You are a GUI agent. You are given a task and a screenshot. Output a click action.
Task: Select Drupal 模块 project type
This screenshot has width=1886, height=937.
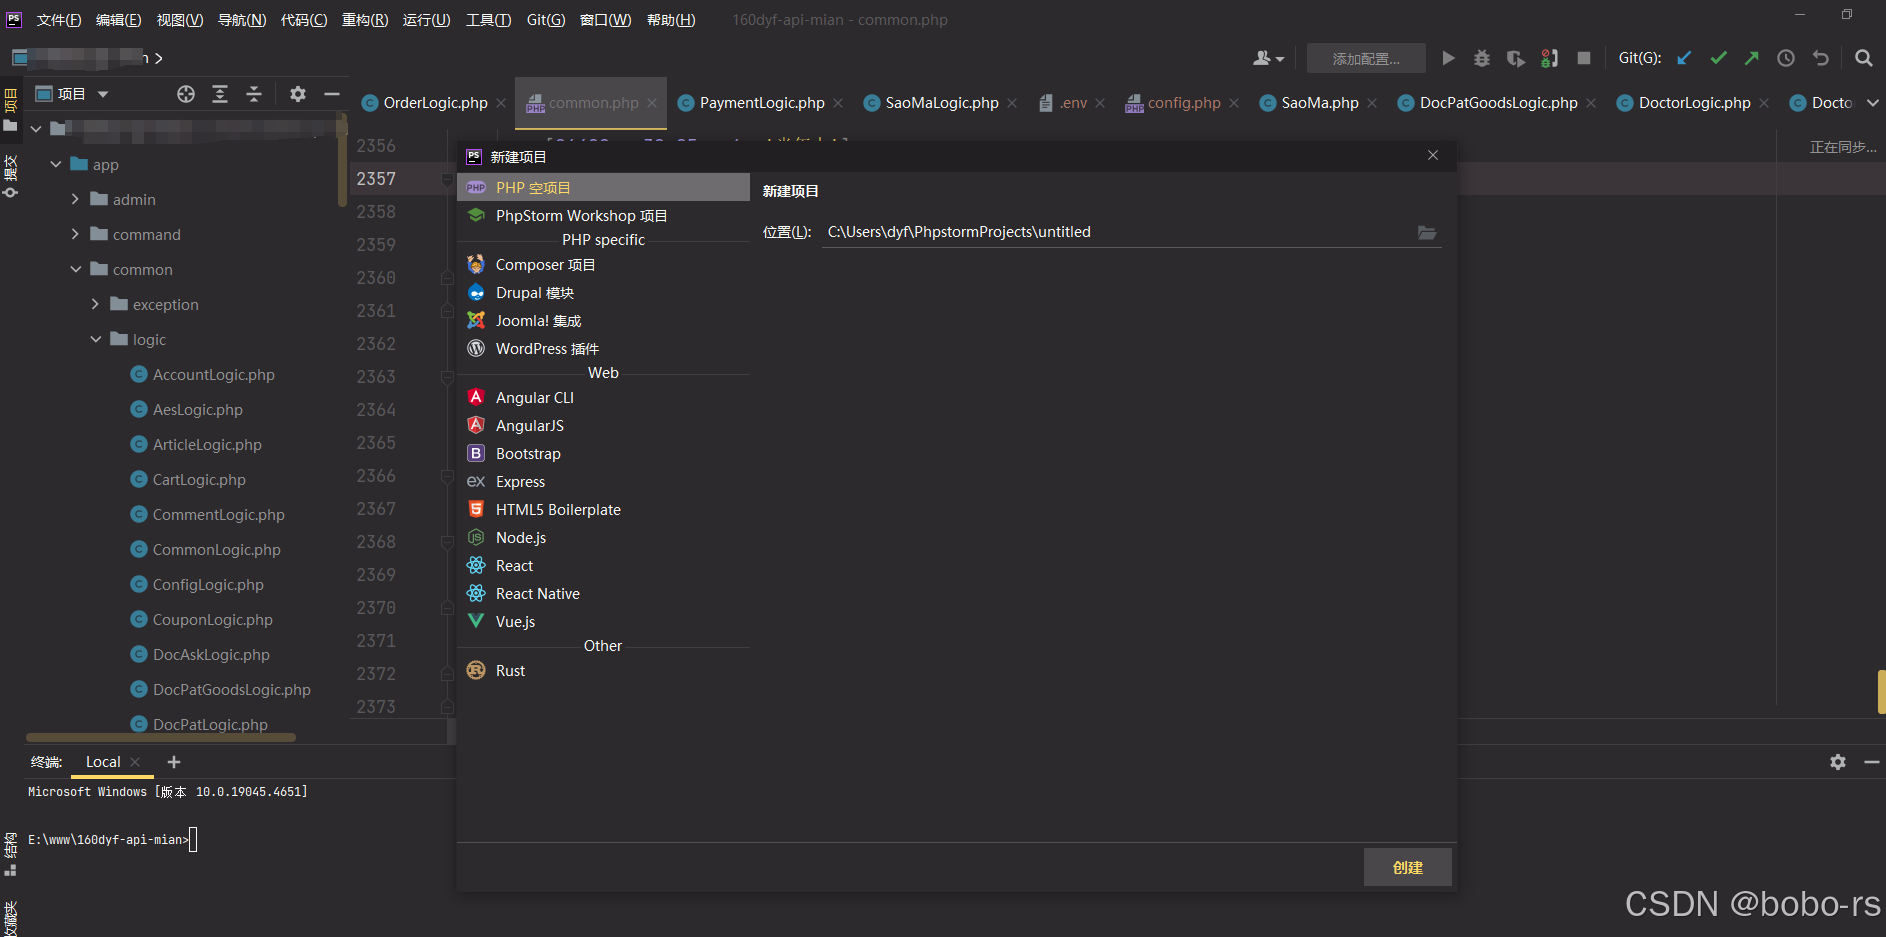point(603,293)
